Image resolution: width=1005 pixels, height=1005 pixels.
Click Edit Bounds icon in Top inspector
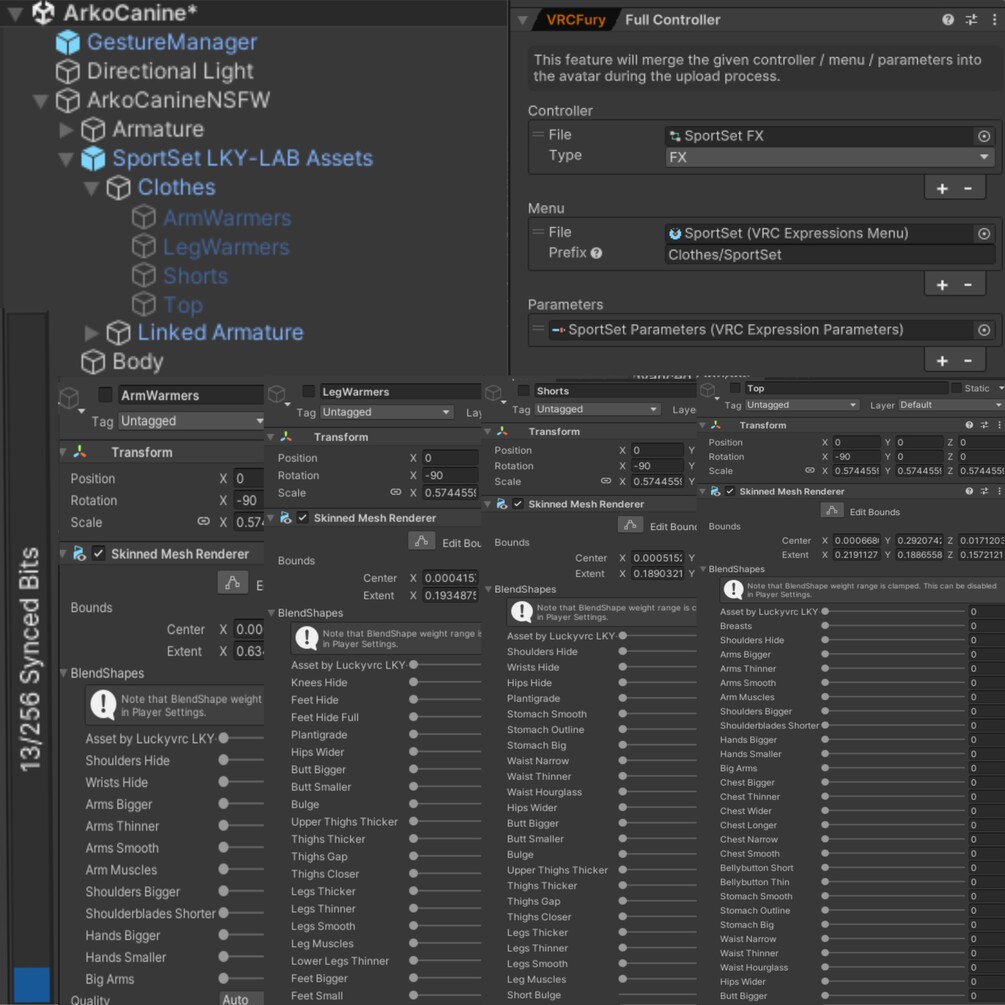click(831, 511)
